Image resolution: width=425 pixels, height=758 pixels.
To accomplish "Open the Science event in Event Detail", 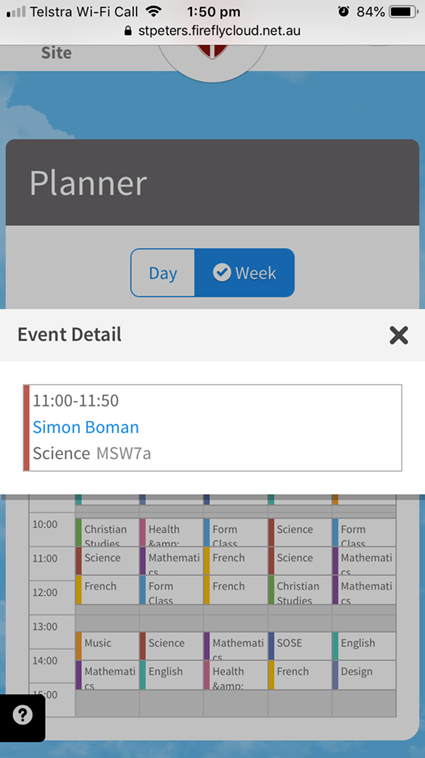I will pos(212,427).
